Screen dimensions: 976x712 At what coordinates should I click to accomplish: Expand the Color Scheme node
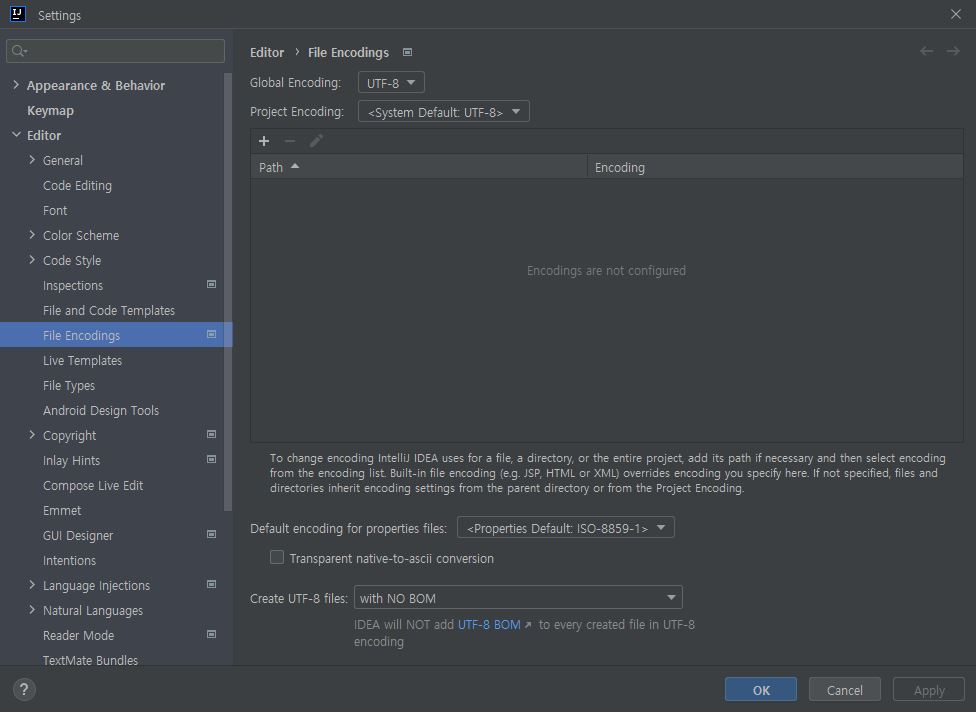click(32, 235)
